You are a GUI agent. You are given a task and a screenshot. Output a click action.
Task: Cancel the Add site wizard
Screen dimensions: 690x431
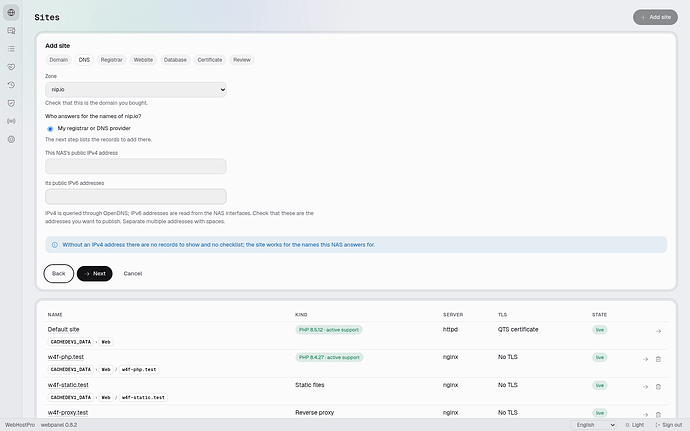point(132,273)
